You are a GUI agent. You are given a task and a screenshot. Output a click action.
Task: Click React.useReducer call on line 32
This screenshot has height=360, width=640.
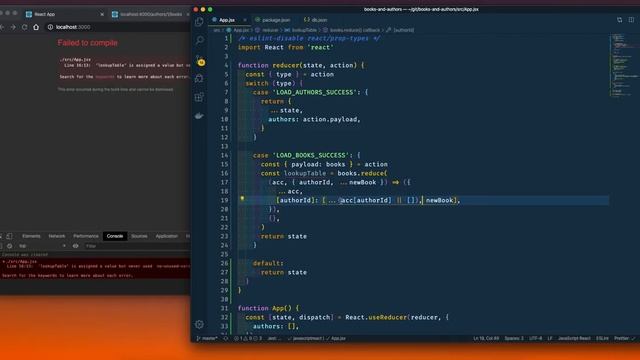(x=376, y=317)
